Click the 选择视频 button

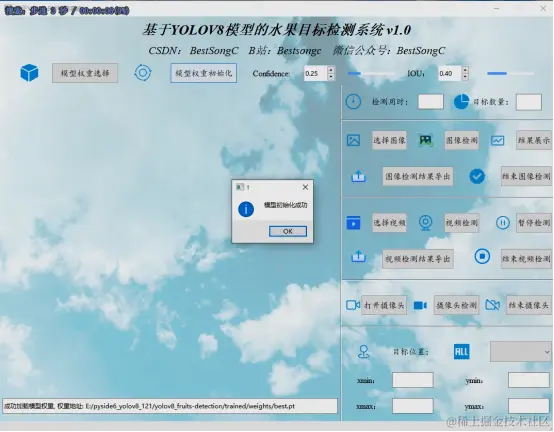389,223
